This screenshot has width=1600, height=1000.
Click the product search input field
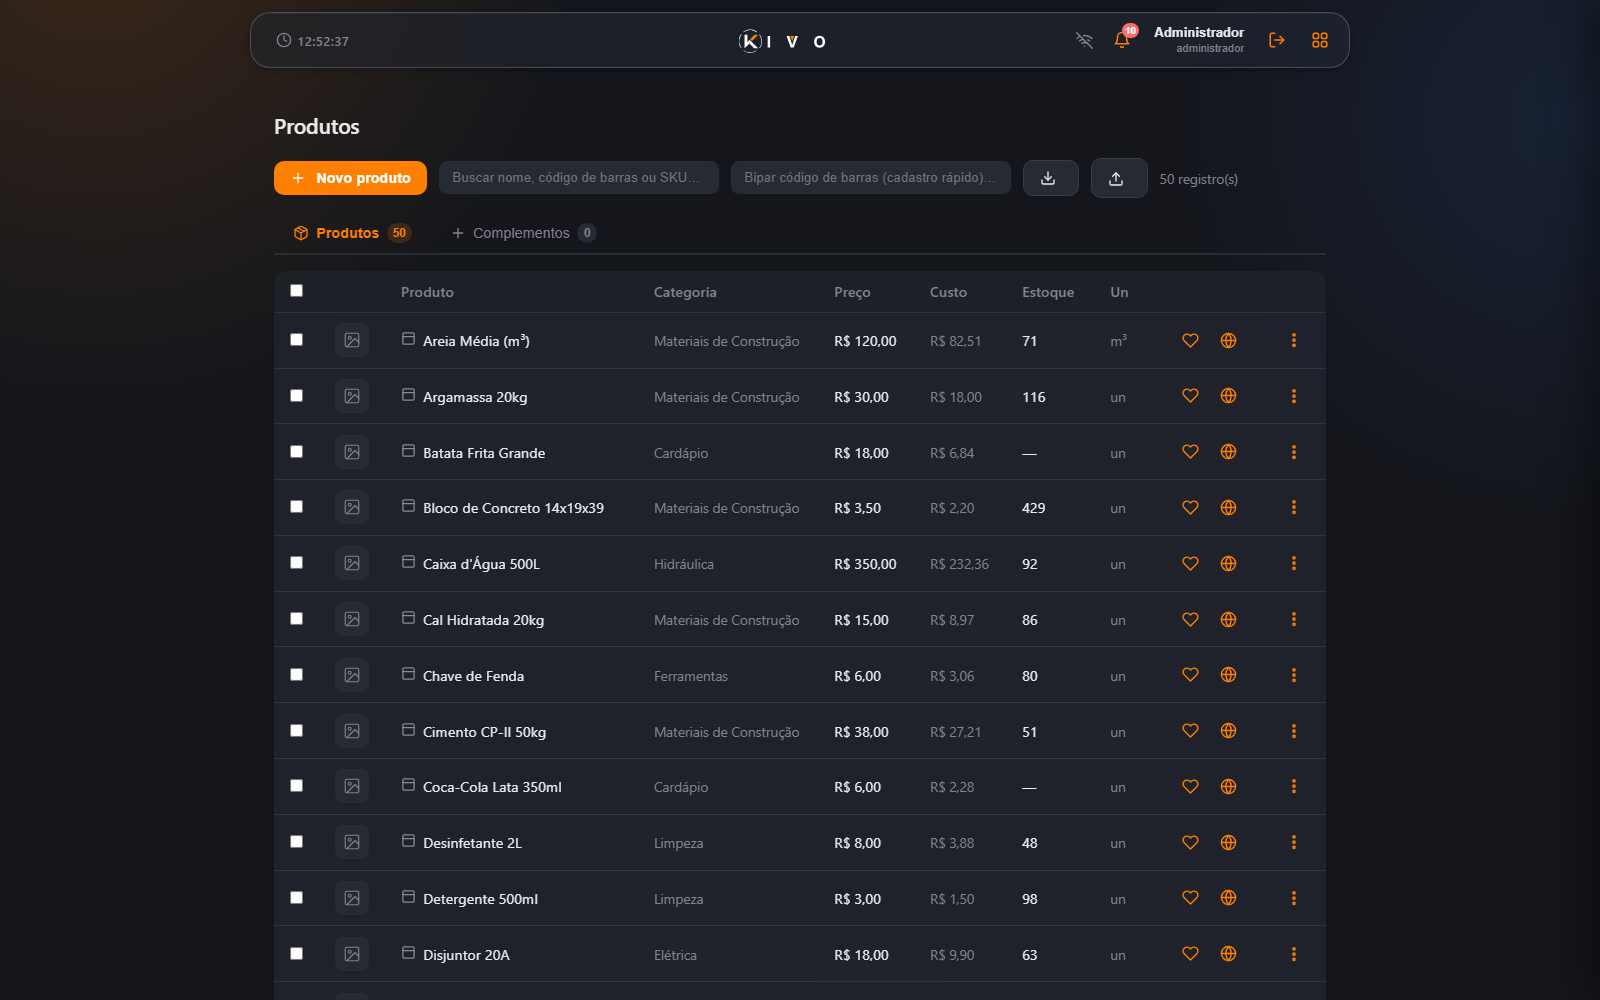579,178
